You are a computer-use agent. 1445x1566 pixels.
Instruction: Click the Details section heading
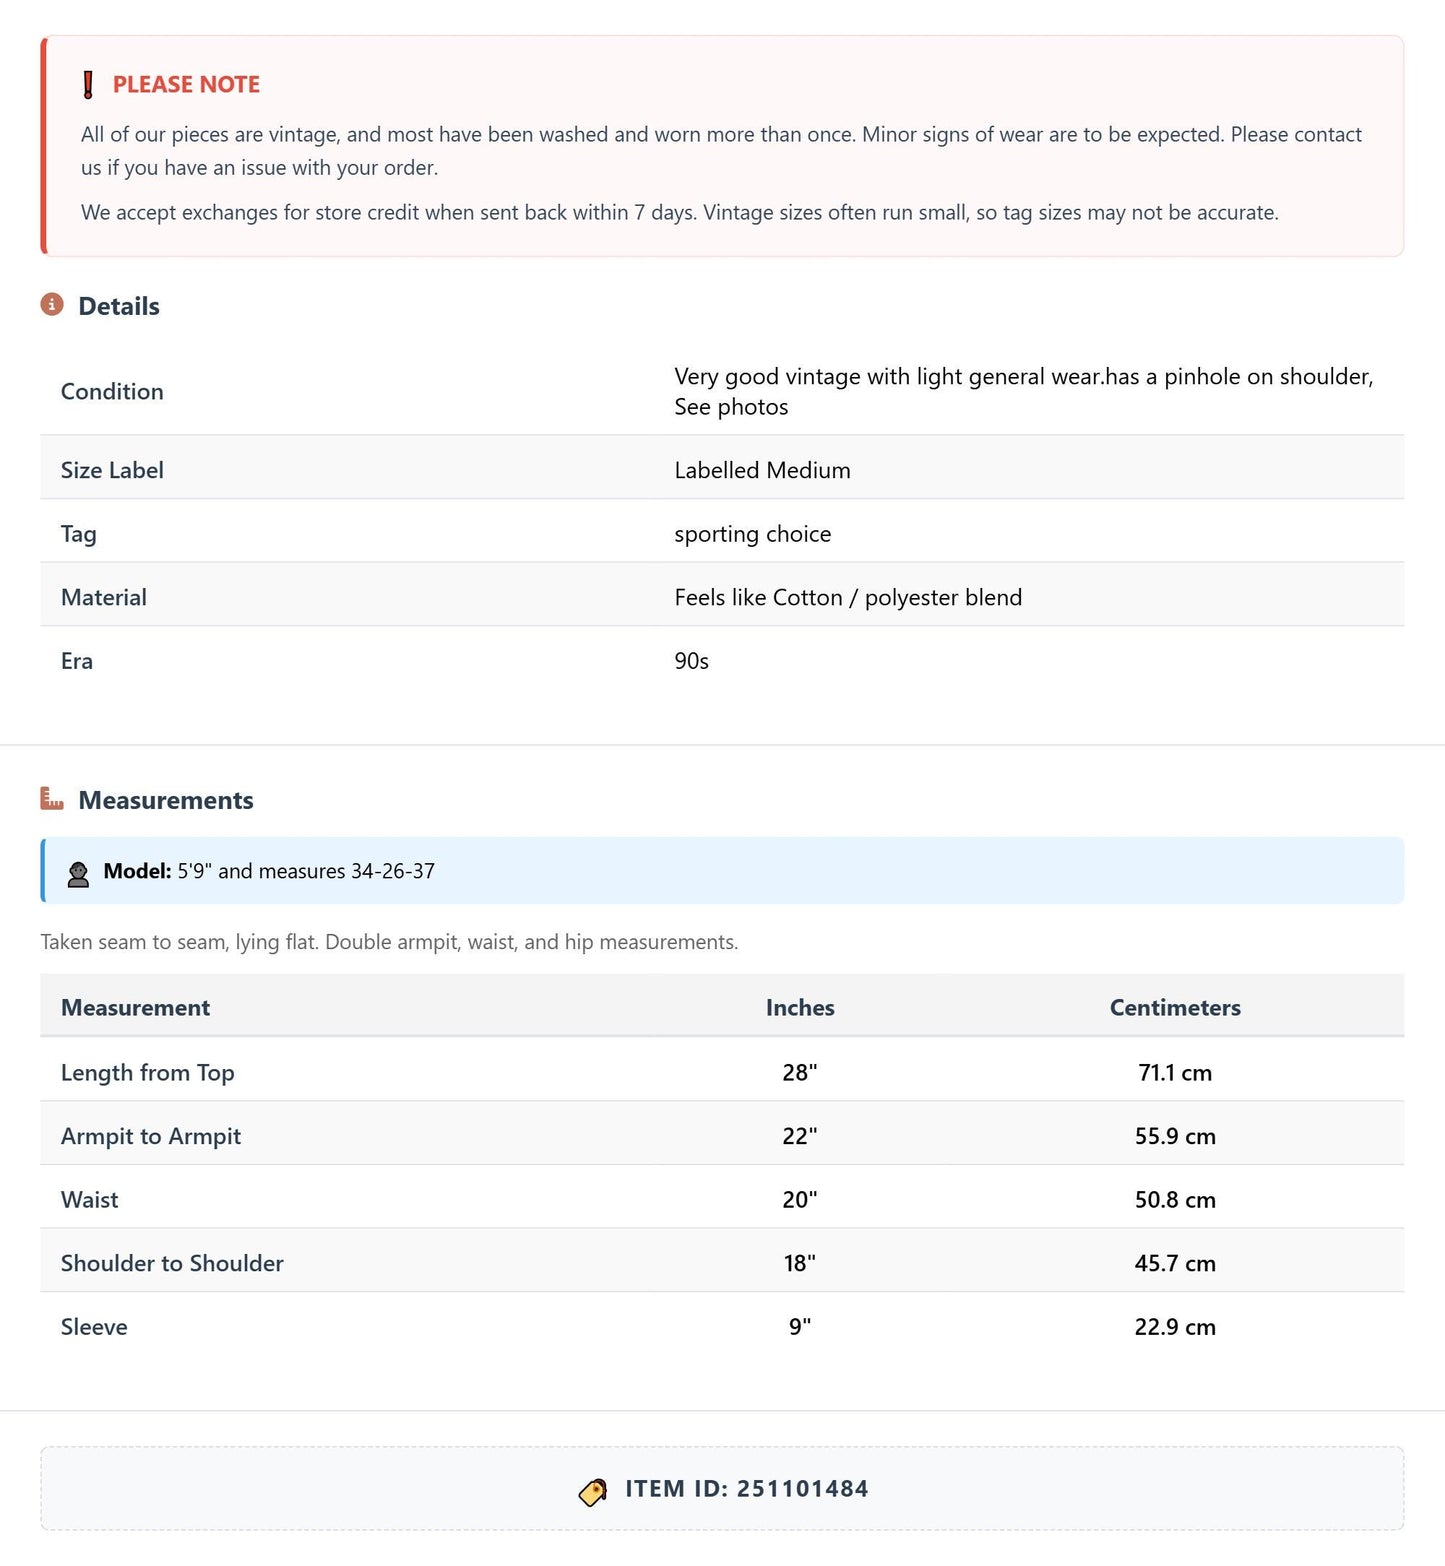pyautogui.click(x=119, y=306)
